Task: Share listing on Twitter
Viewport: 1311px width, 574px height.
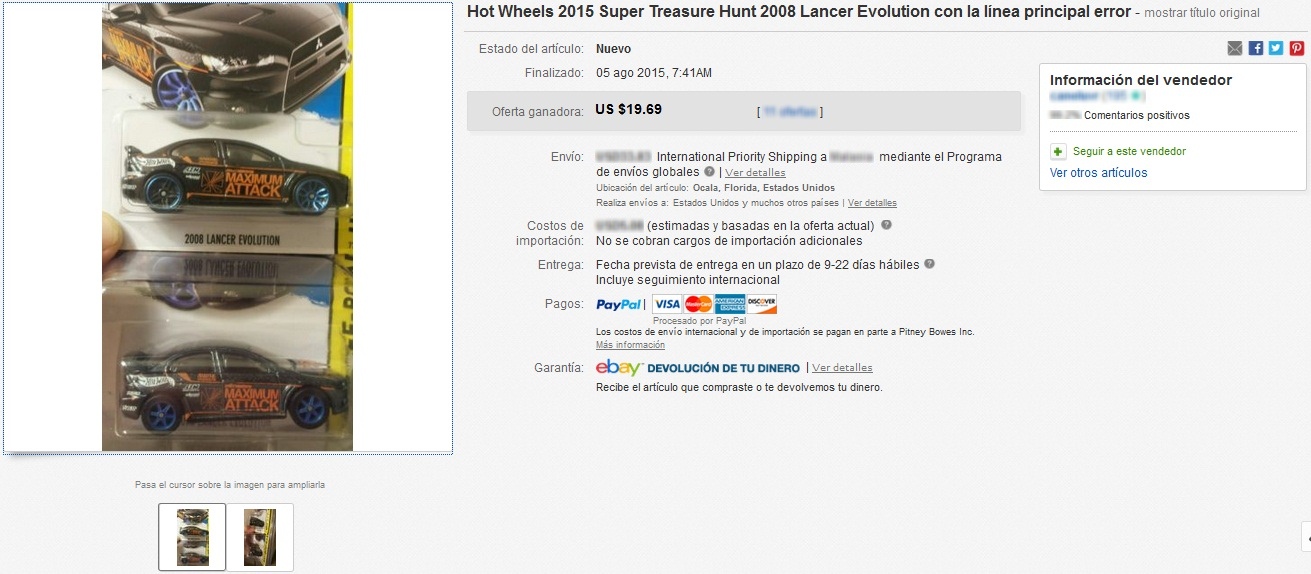Action: [x=1276, y=48]
